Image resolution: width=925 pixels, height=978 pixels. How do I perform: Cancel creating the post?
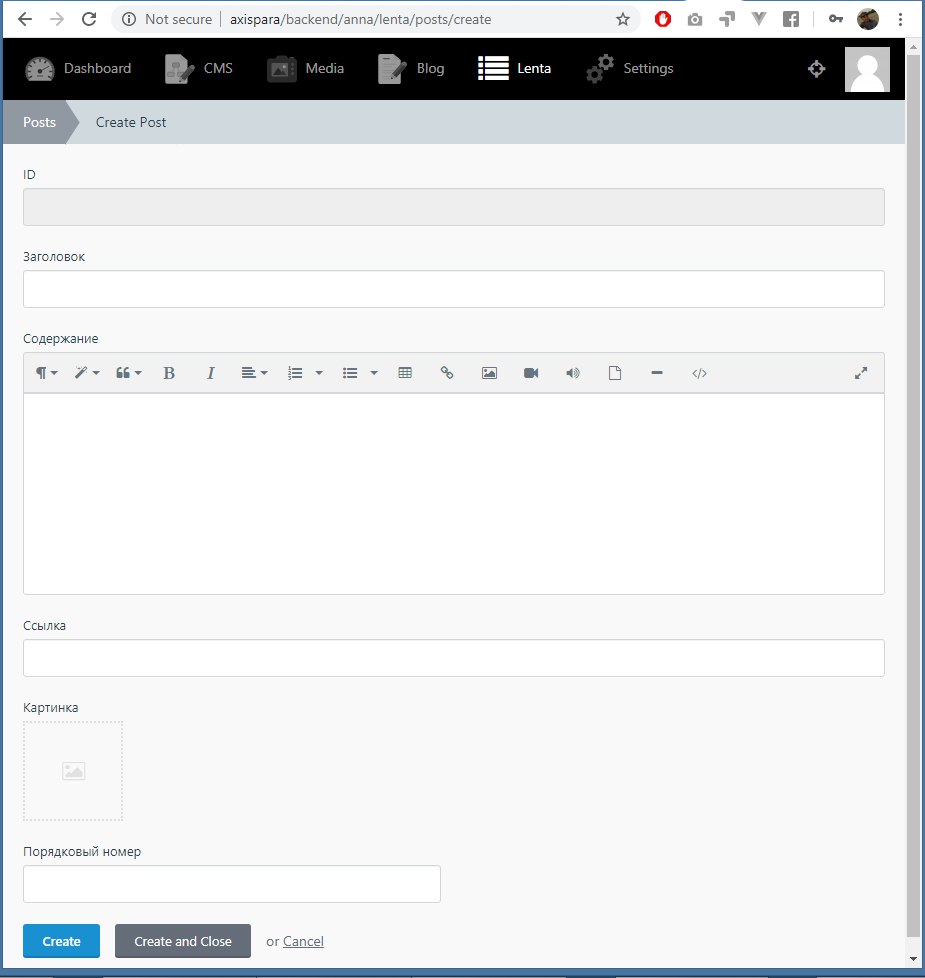(x=303, y=941)
